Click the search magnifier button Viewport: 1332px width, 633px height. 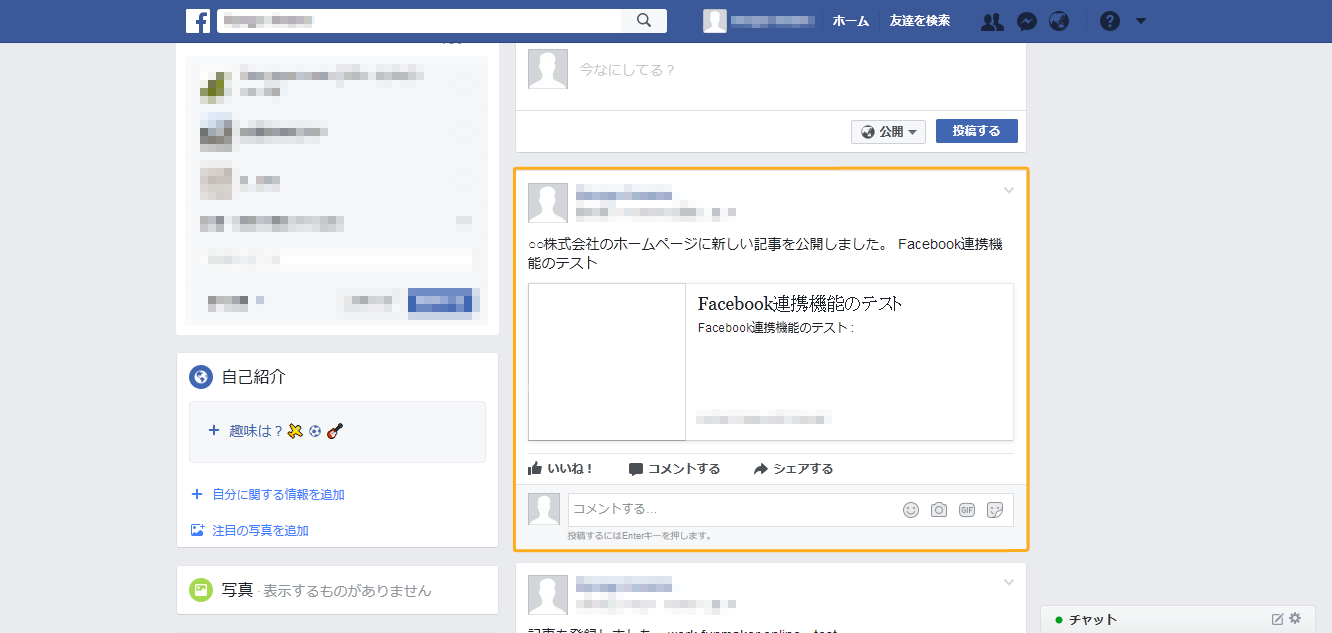[645, 21]
